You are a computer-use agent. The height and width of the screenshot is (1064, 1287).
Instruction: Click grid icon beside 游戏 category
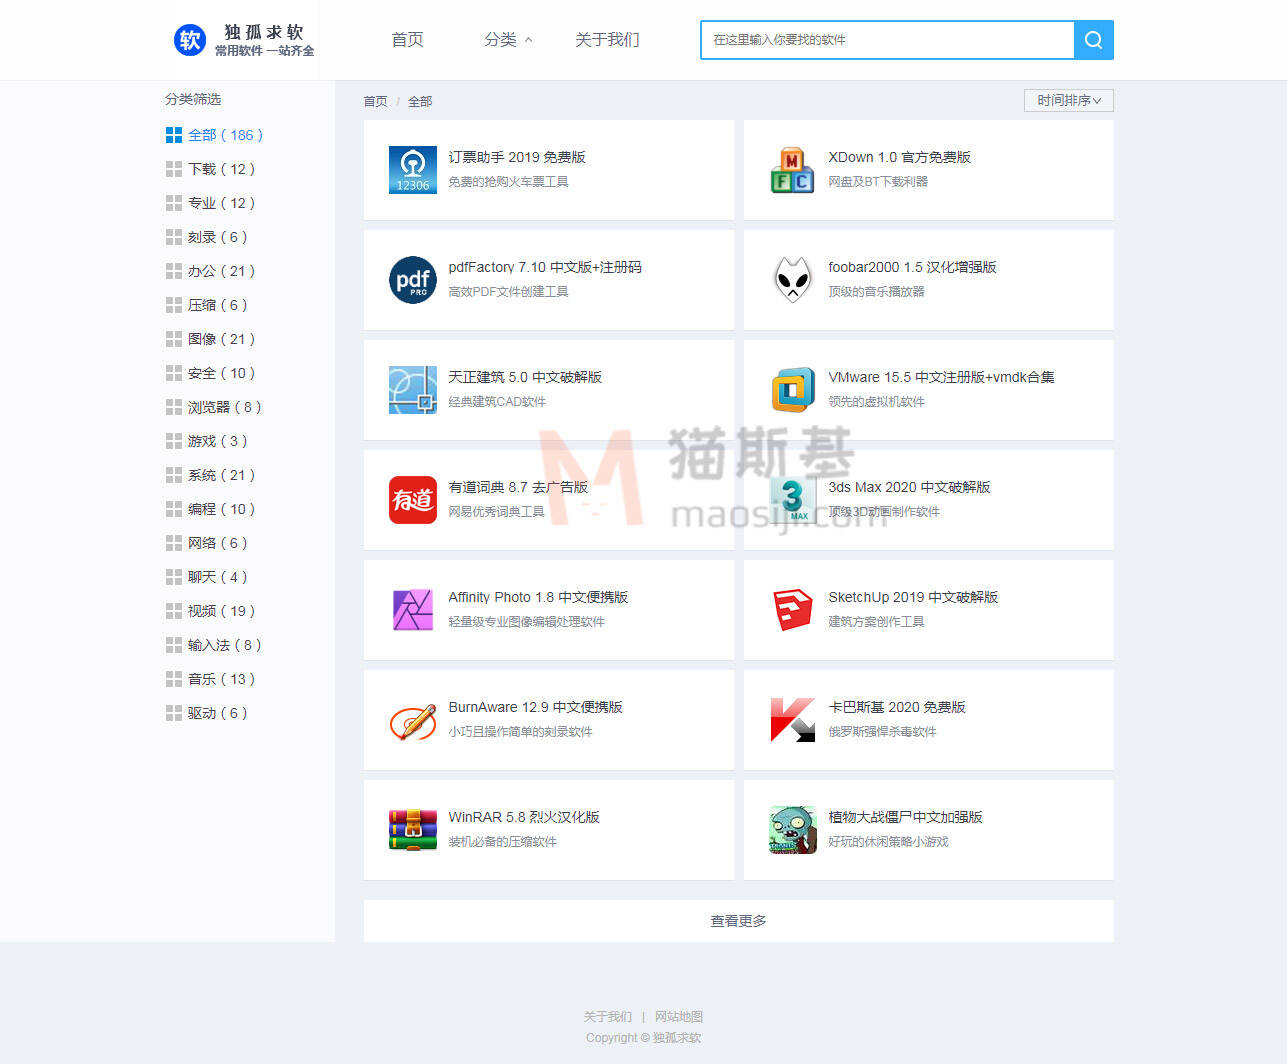[174, 441]
